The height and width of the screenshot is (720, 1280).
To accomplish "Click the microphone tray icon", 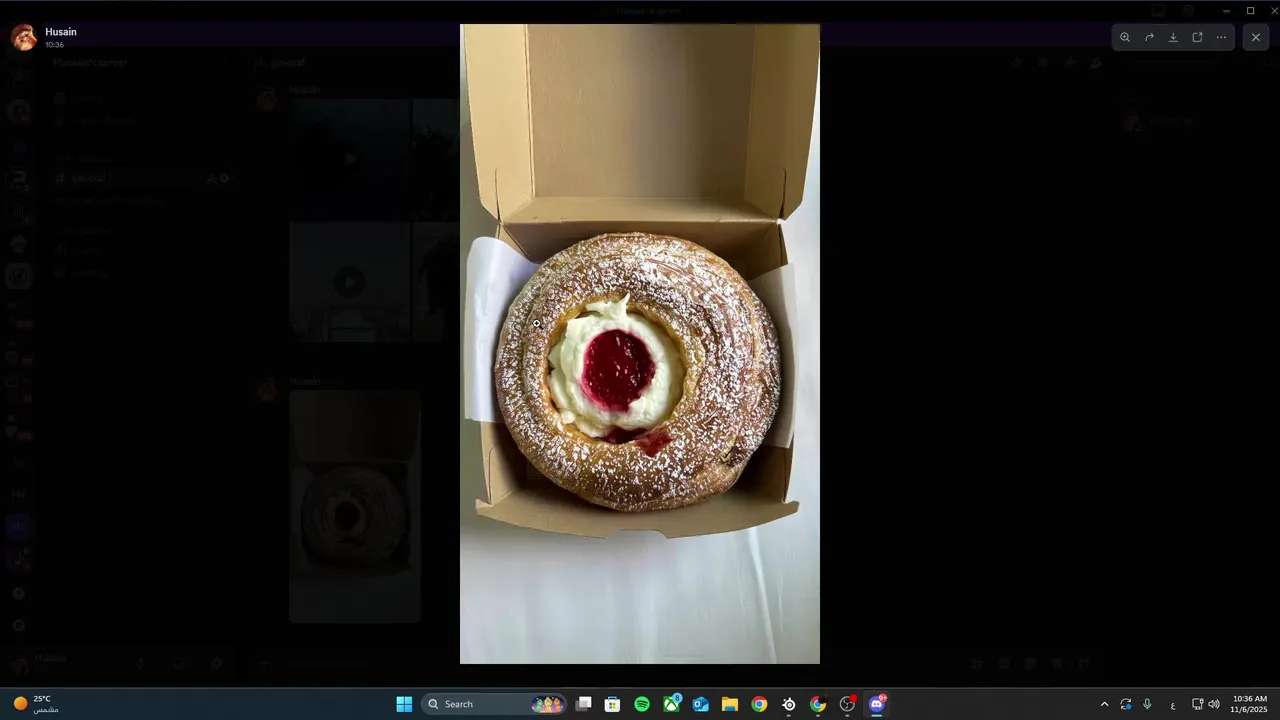I will (1147, 704).
